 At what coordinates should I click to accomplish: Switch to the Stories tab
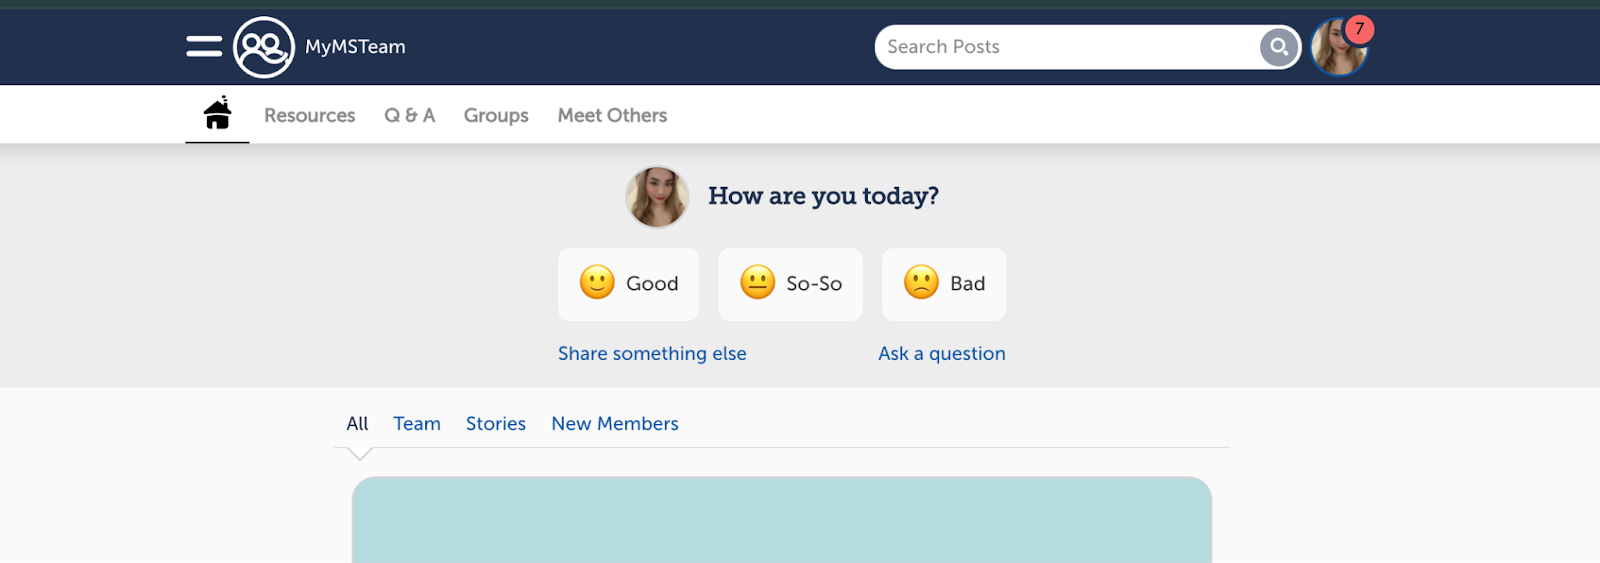click(496, 423)
